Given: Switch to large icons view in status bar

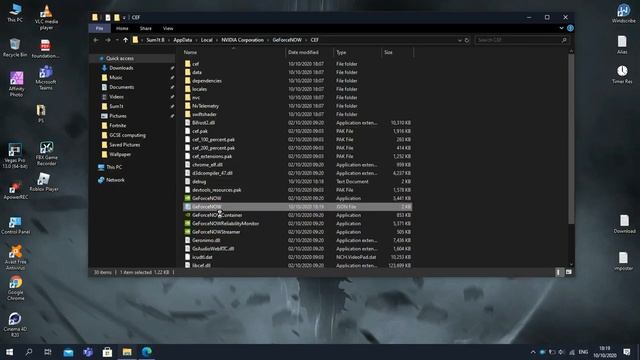Looking at the screenshot, I should (x=569, y=272).
